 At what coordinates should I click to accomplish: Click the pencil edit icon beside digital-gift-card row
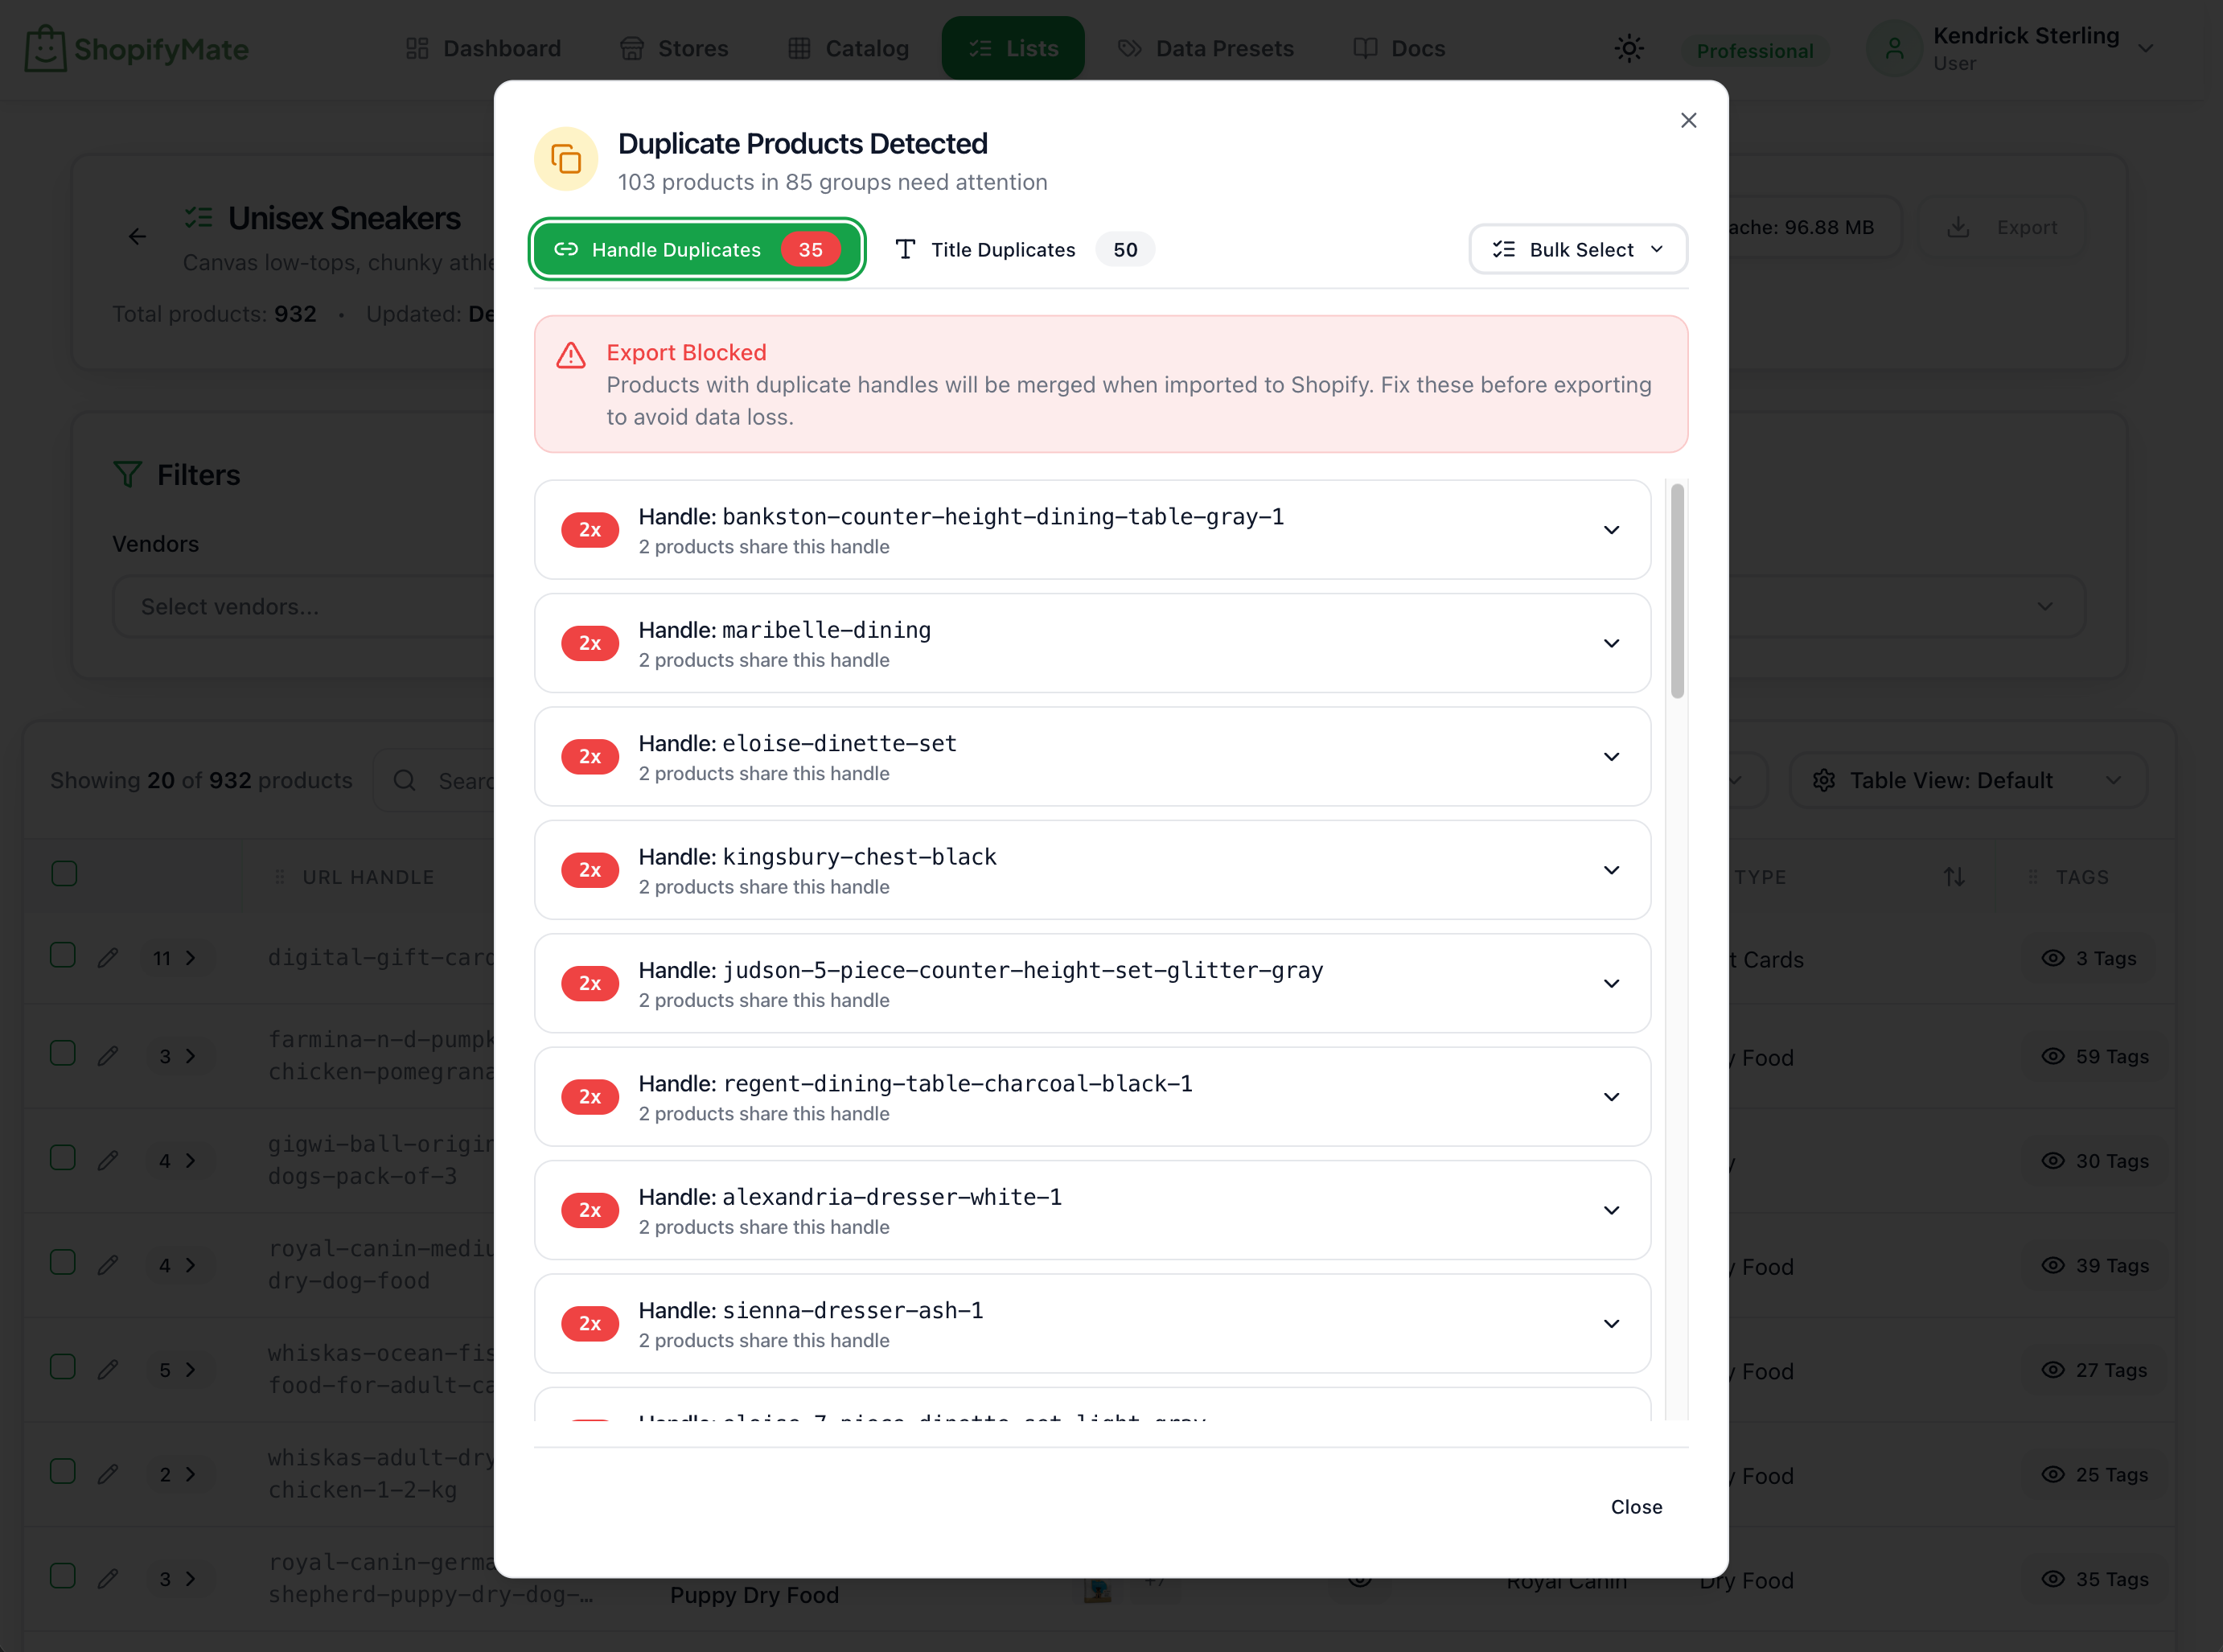pos(108,957)
